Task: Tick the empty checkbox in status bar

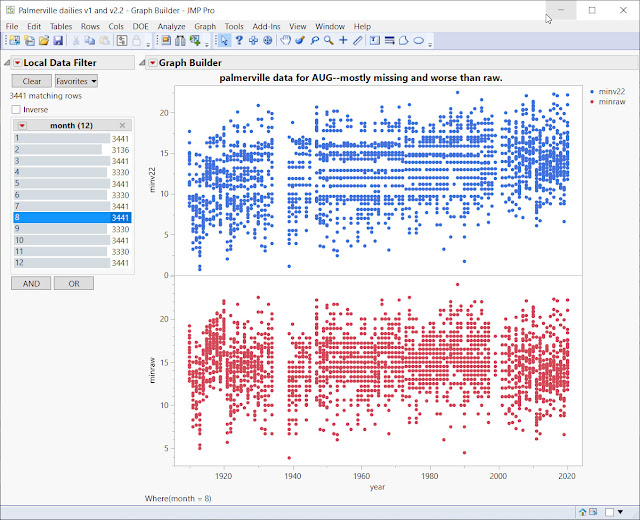Action: pos(609,512)
